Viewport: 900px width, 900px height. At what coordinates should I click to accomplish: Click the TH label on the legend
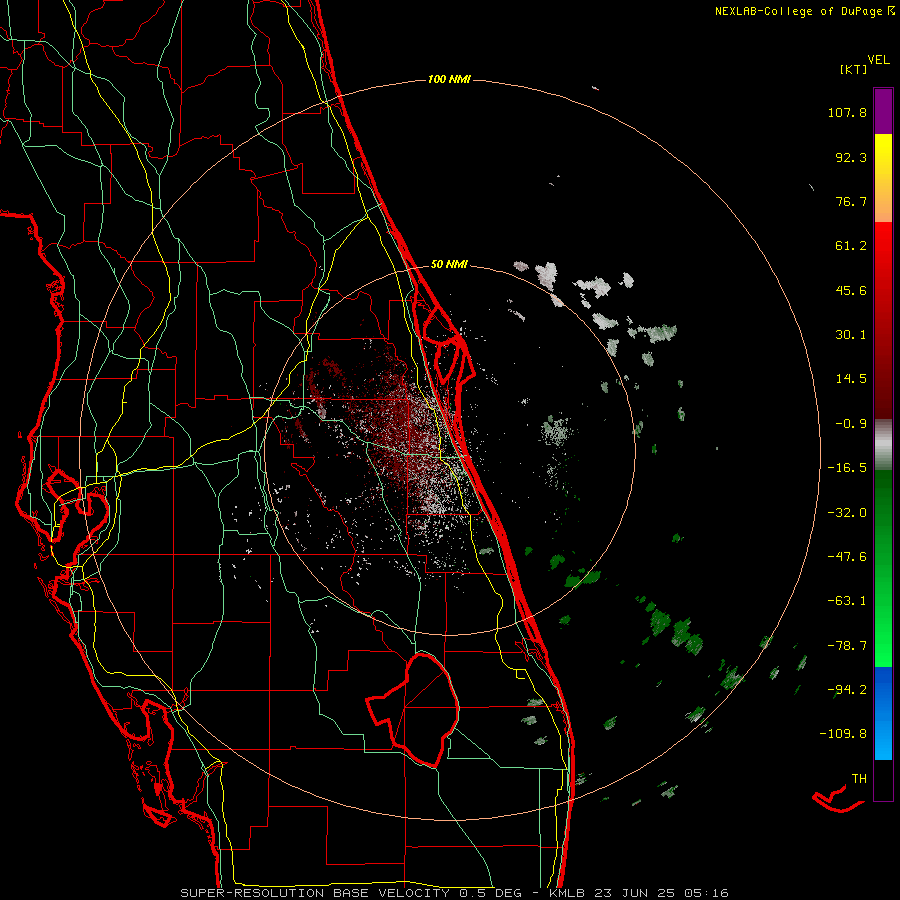pyautogui.click(x=859, y=779)
